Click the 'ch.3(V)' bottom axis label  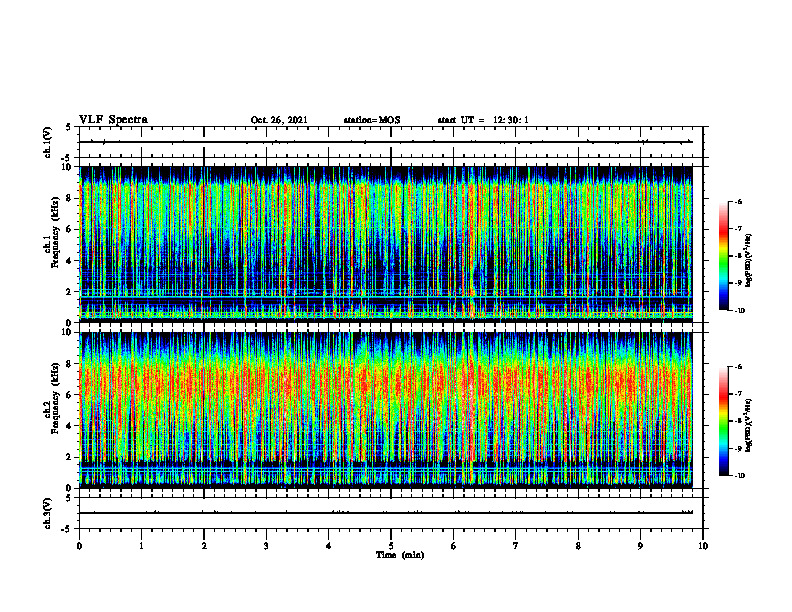coord(48,513)
